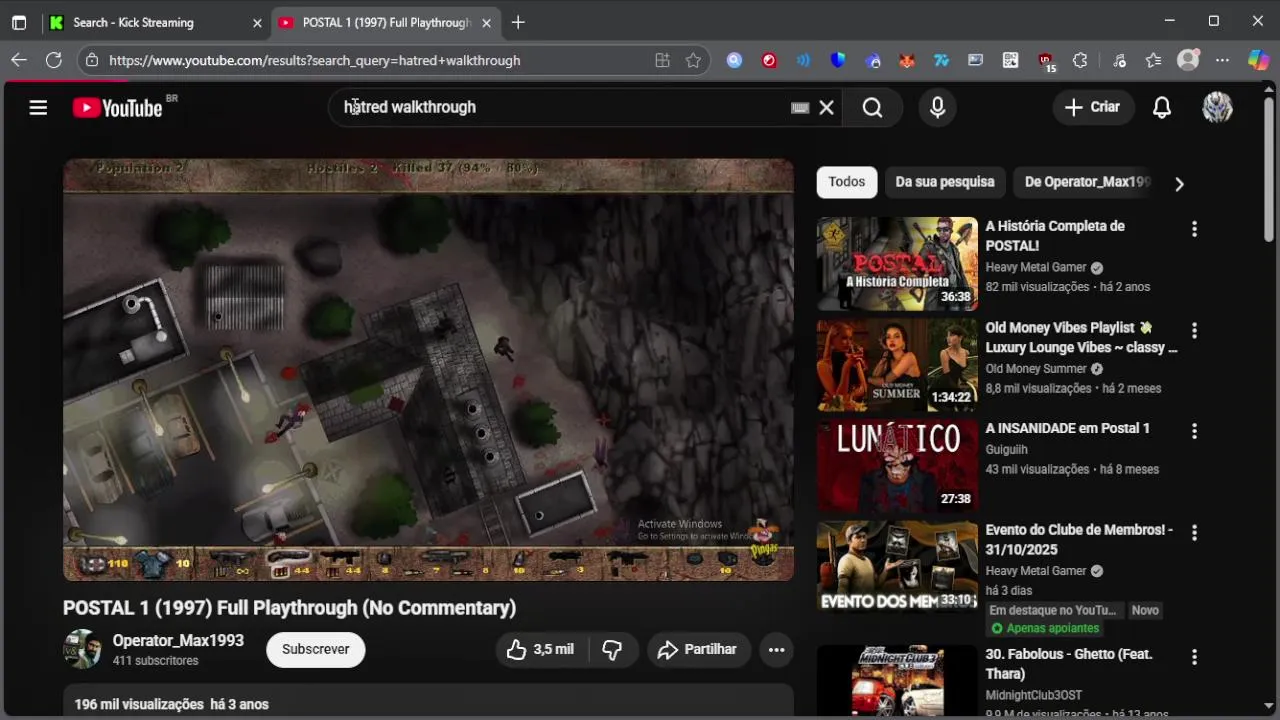The height and width of the screenshot is (720, 1280).
Task: Show more filter chips with right arrow
Action: click(x=1179, y=184)
